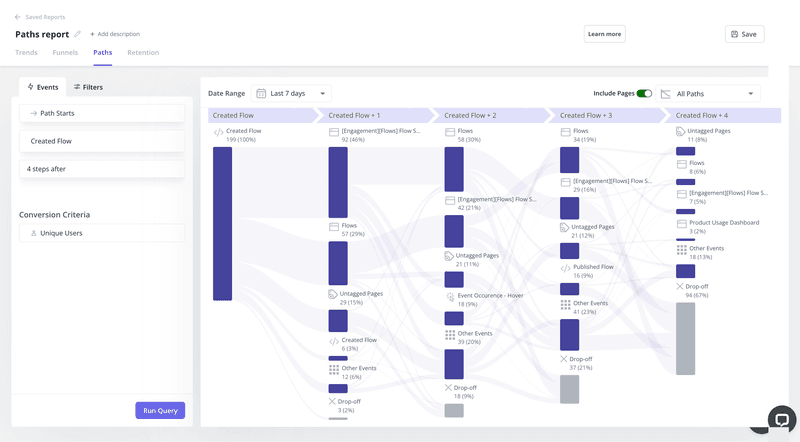Click the Learn more button
The height and width of the screenshot is (442, 800).
(x=604, y=34)
